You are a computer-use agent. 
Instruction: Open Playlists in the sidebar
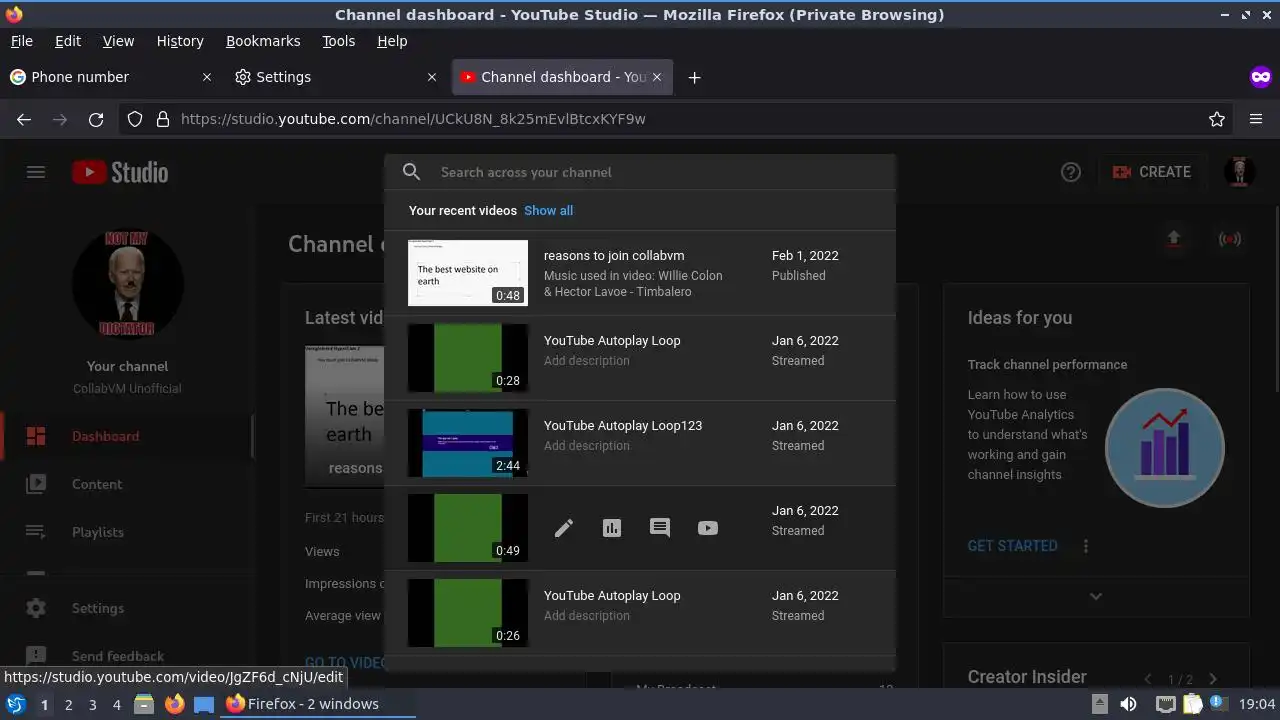(128, 532)
